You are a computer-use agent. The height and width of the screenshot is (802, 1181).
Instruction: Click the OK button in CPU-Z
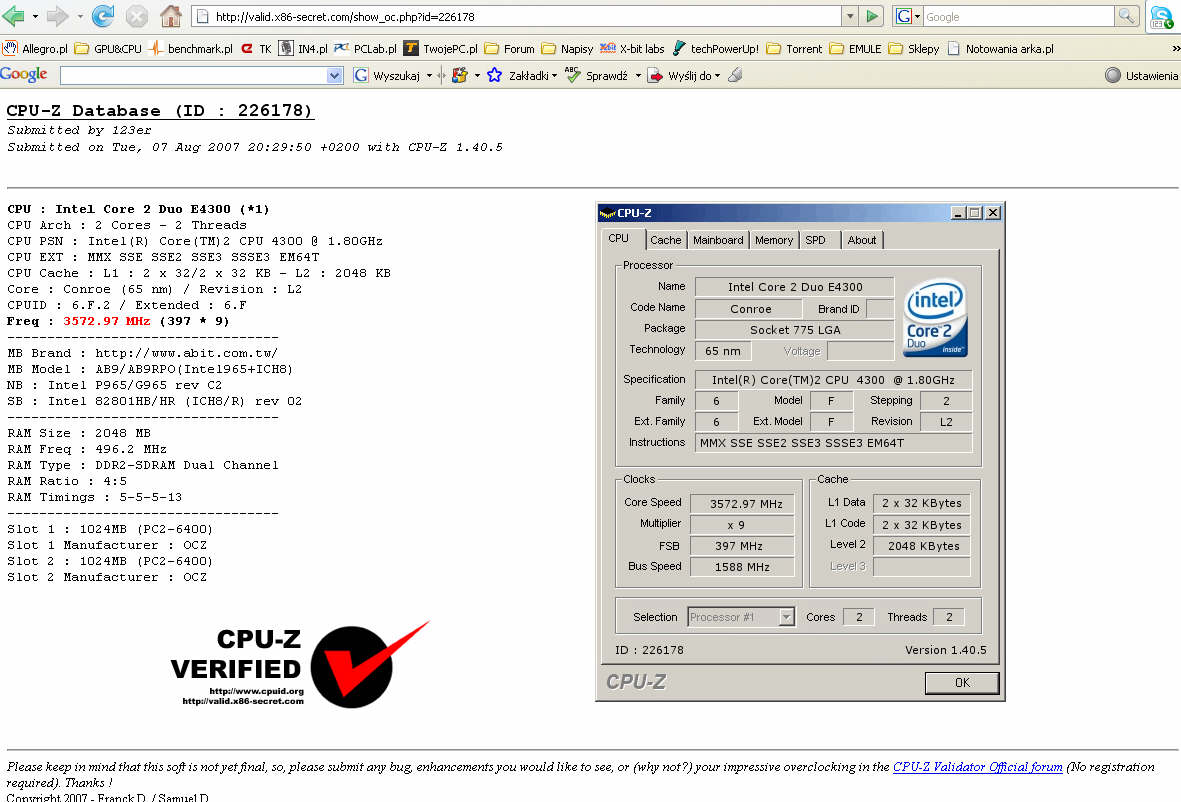[962, 682]
